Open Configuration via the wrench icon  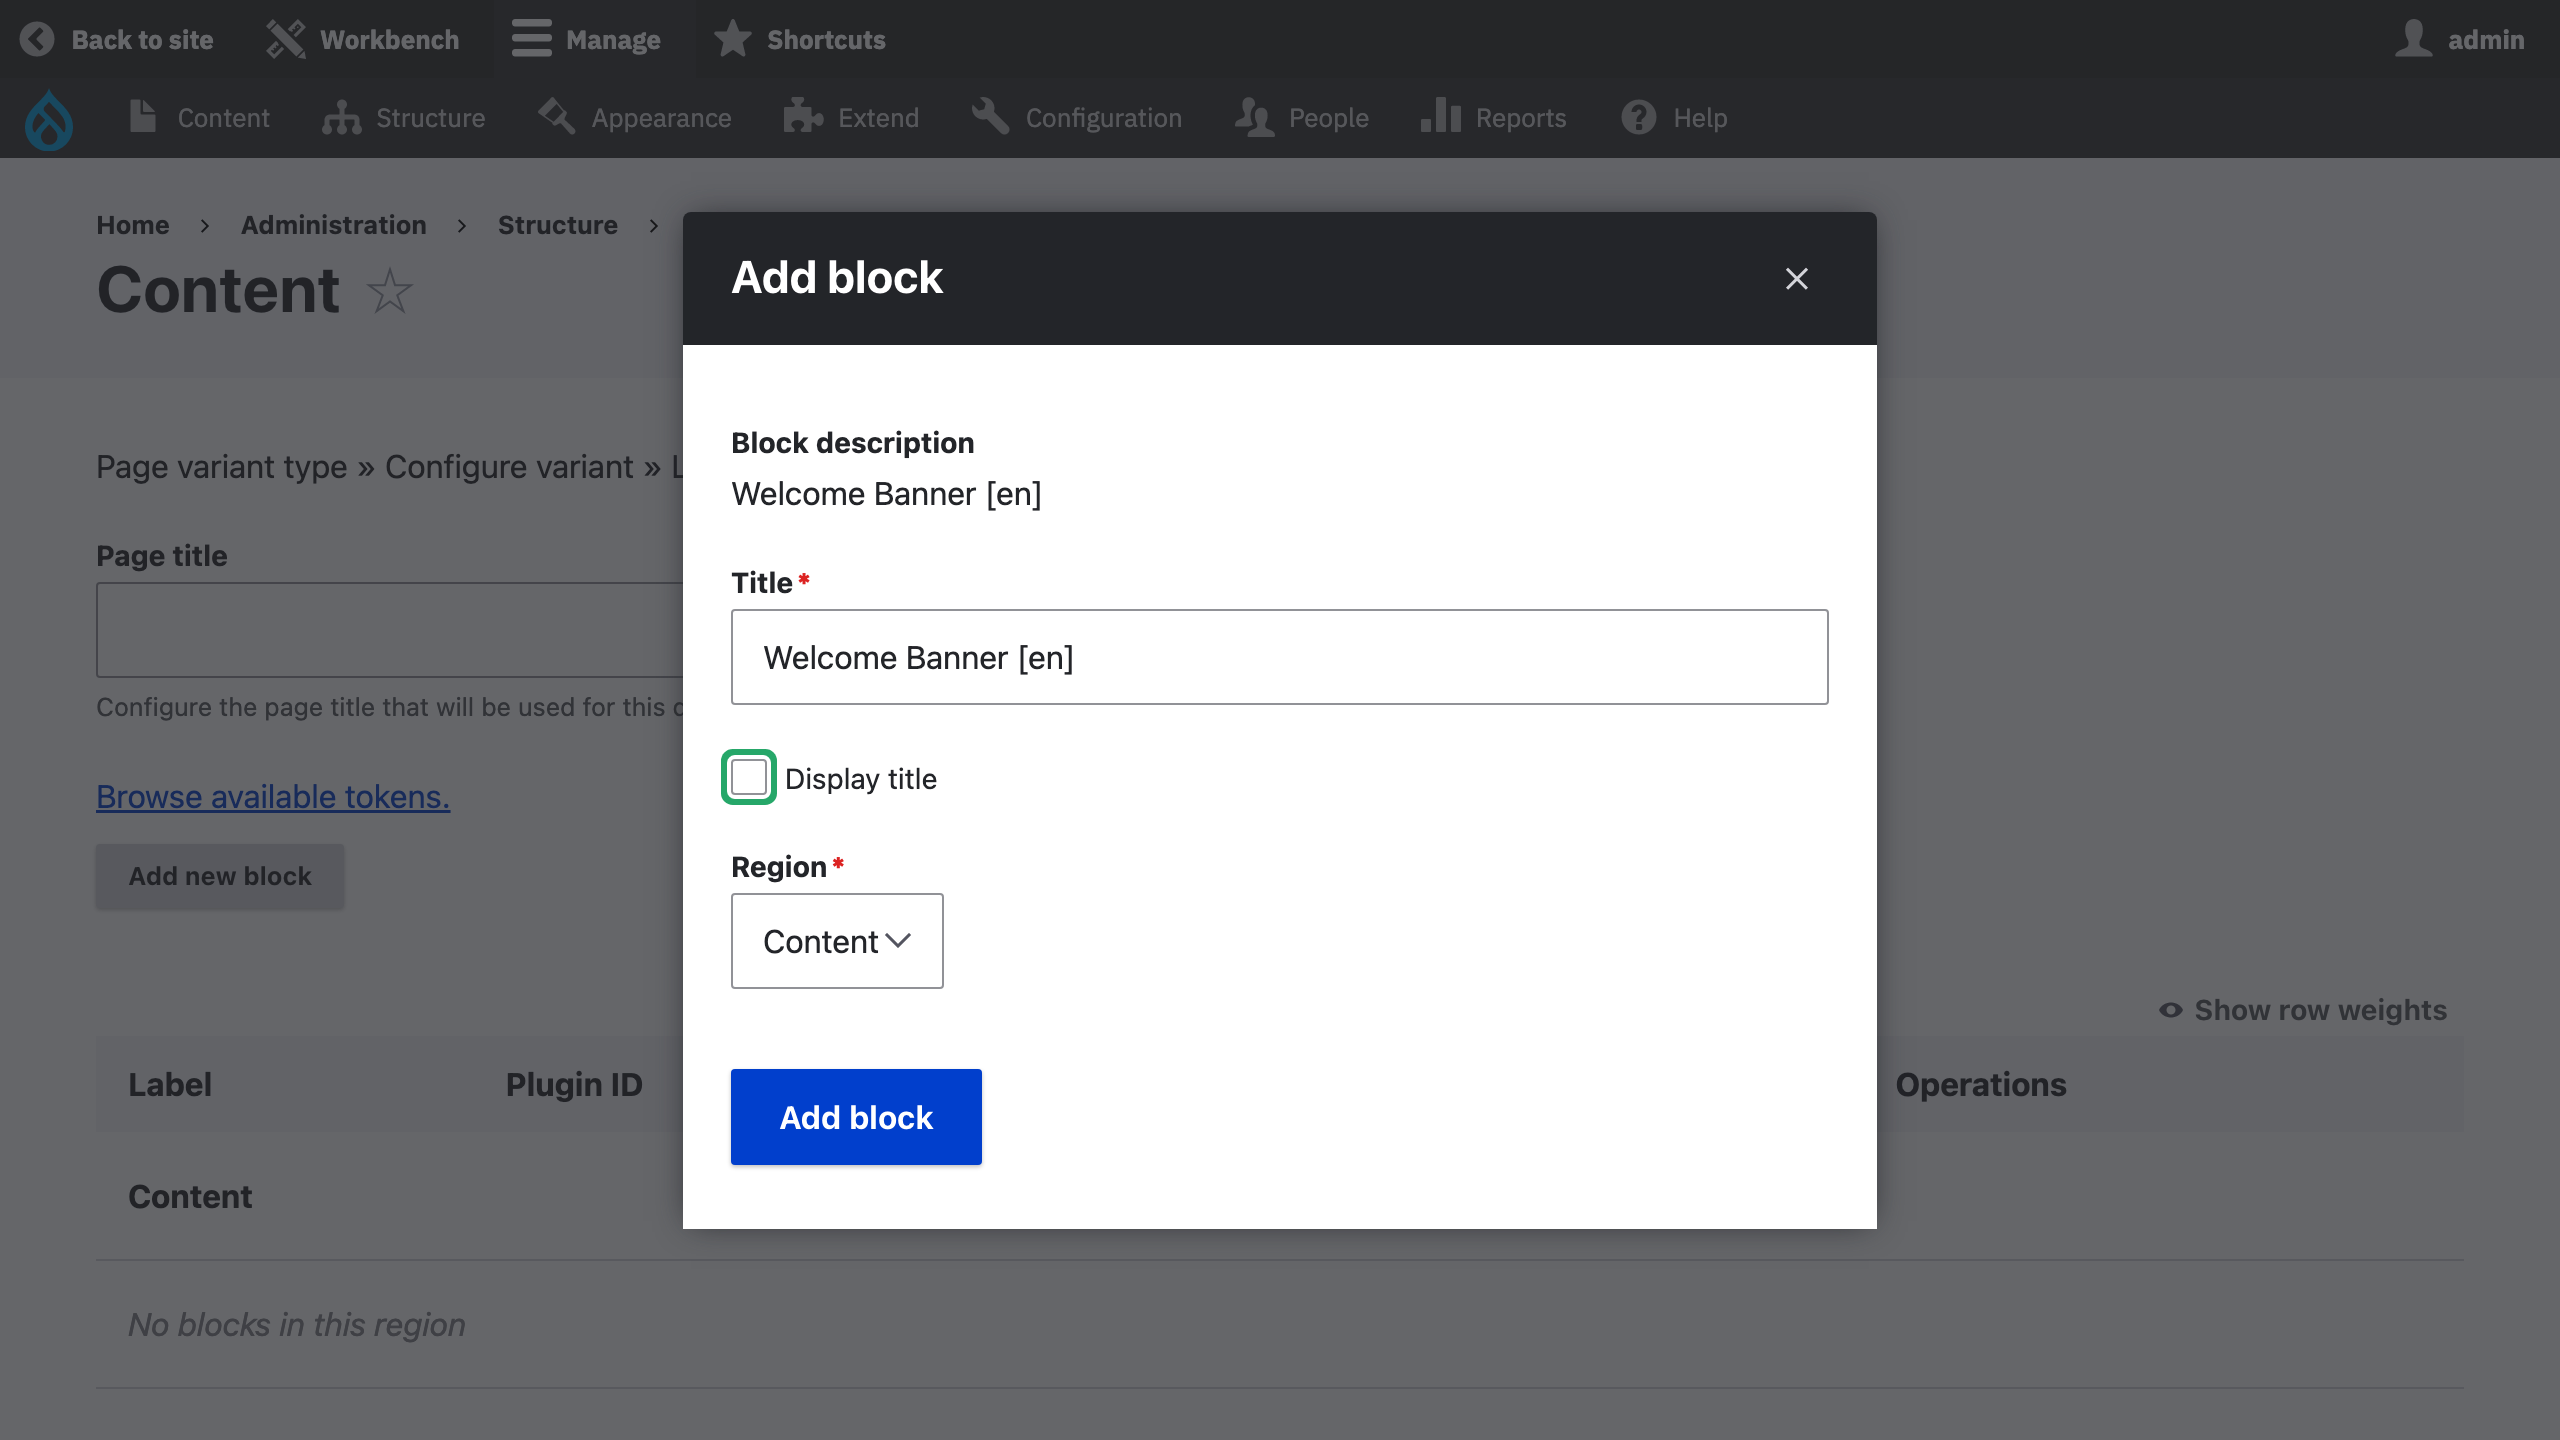point(988,117)
